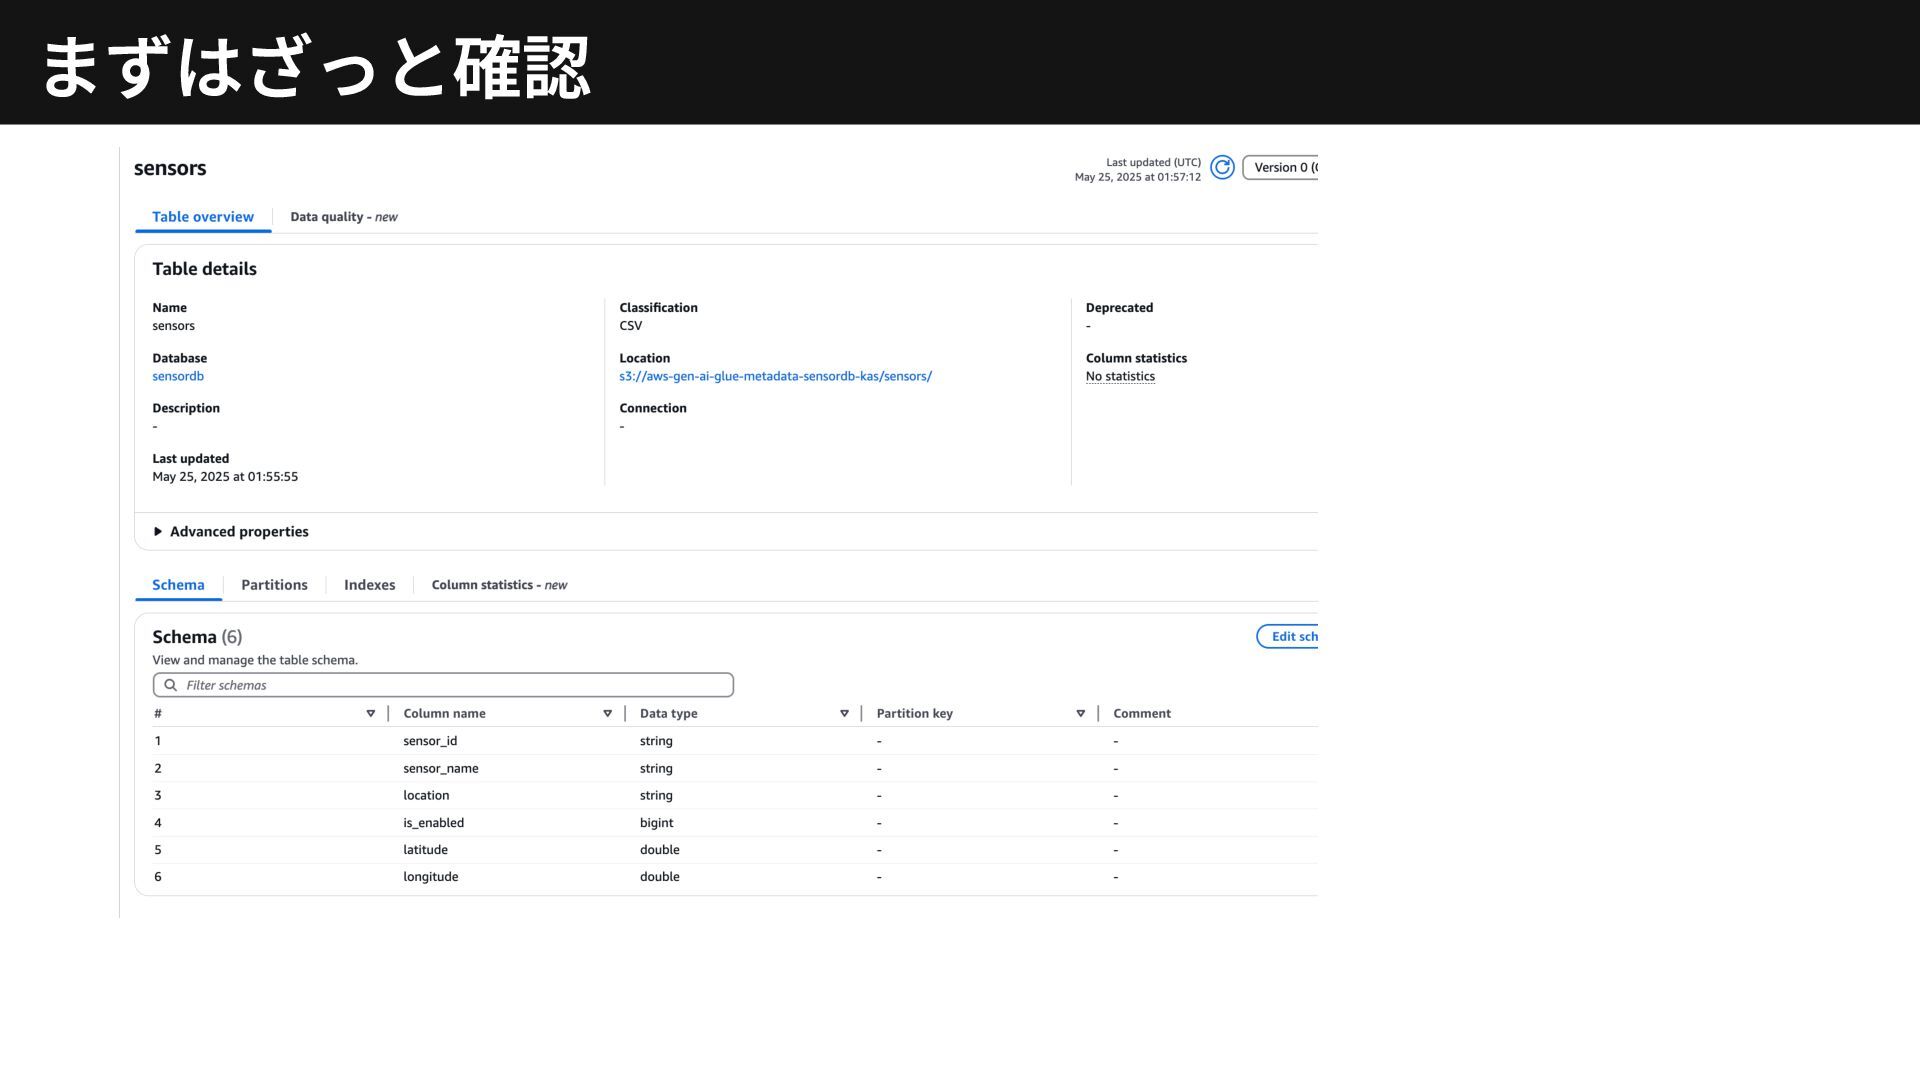Image resolution: width=1920 pixels, height=1080 pixels.
Task: Click the No statistics link
Action: [x=1120, y=377]
